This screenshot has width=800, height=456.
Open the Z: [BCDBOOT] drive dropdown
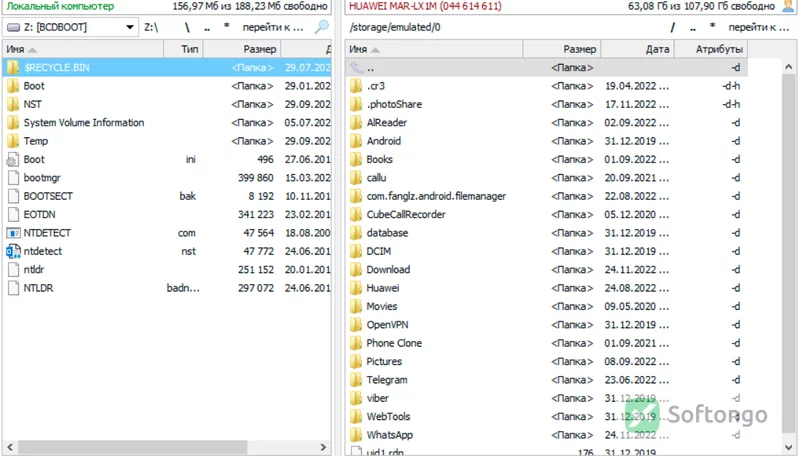pyautogui.click(x=130, y=27)
